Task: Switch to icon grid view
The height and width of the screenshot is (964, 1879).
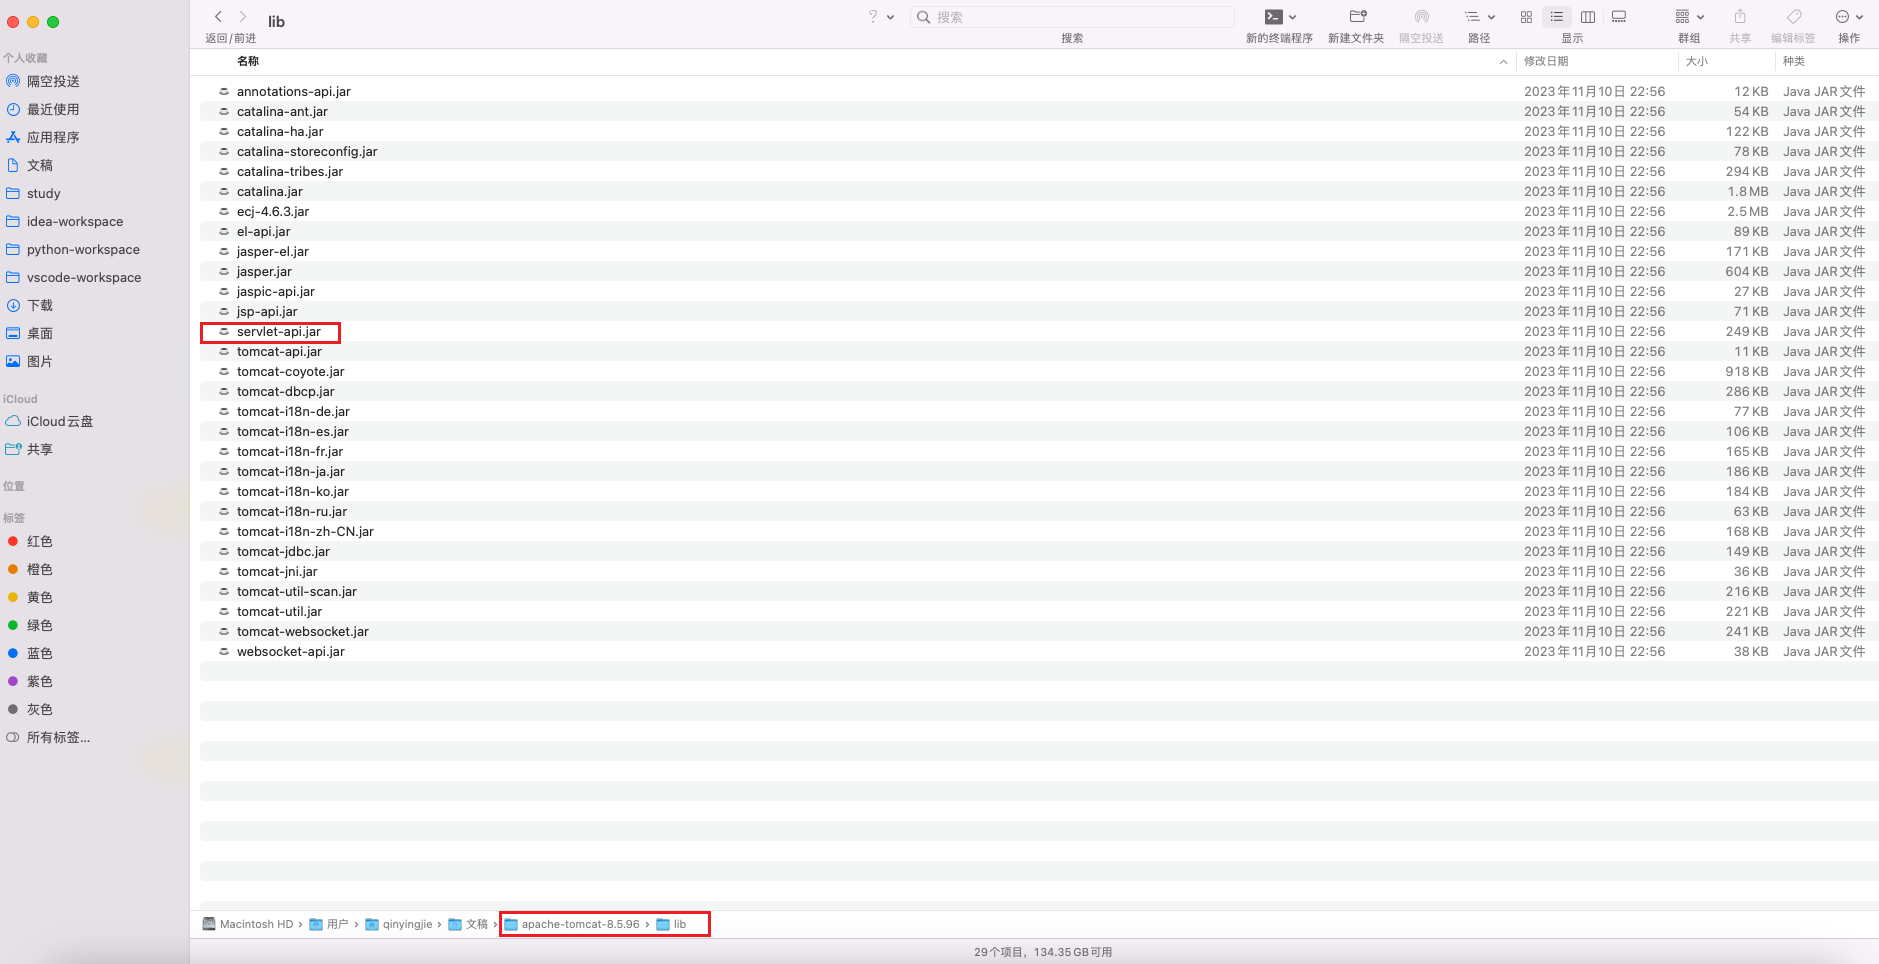Action: (x=1526, y=17)
